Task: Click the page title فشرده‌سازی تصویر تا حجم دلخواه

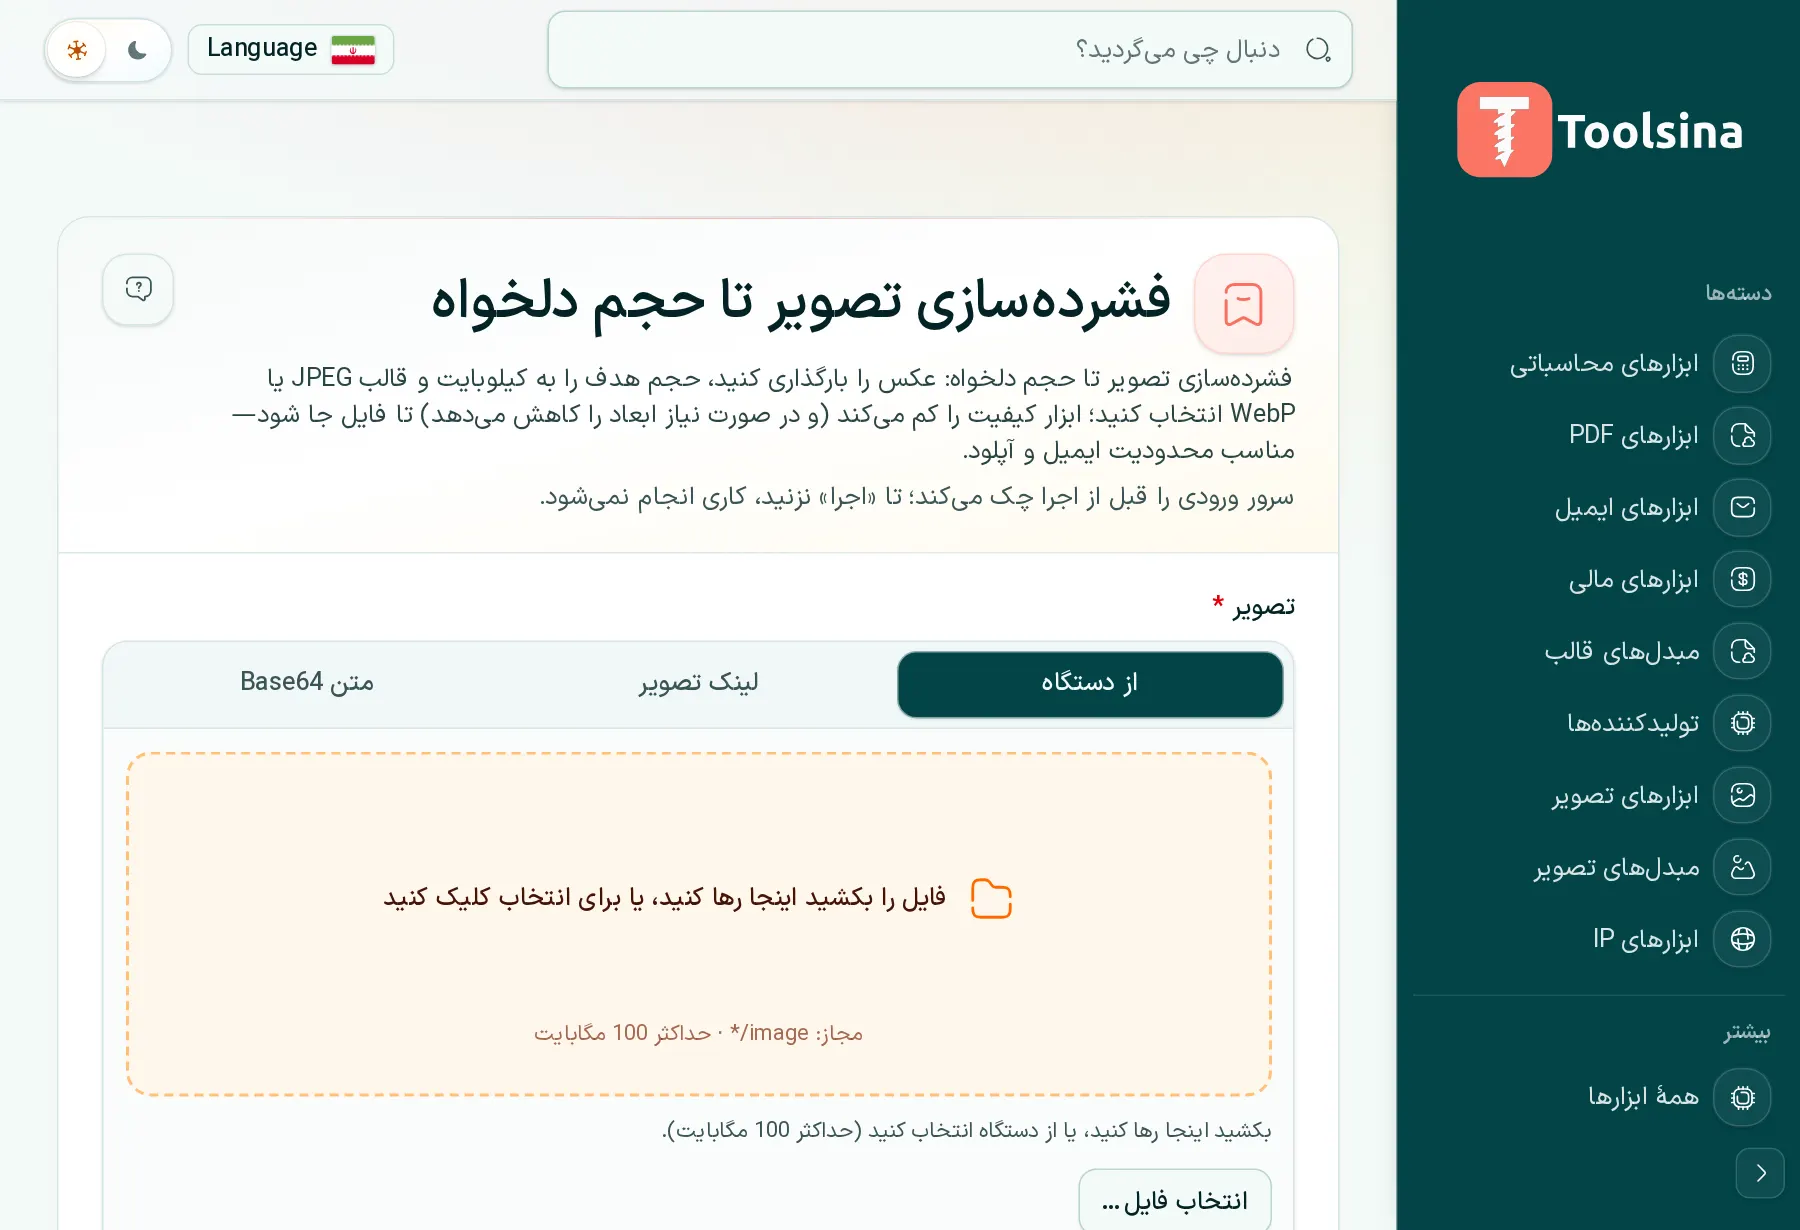Action: click(800, 300)
